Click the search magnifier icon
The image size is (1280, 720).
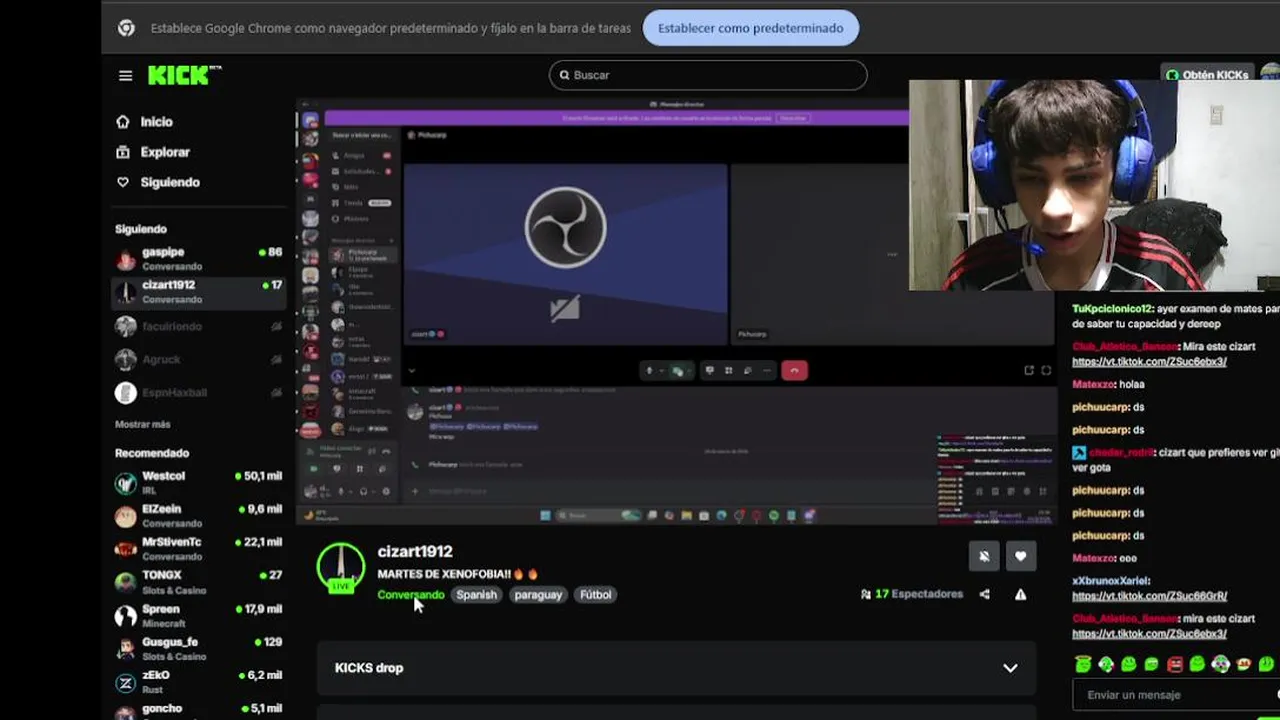564,75
